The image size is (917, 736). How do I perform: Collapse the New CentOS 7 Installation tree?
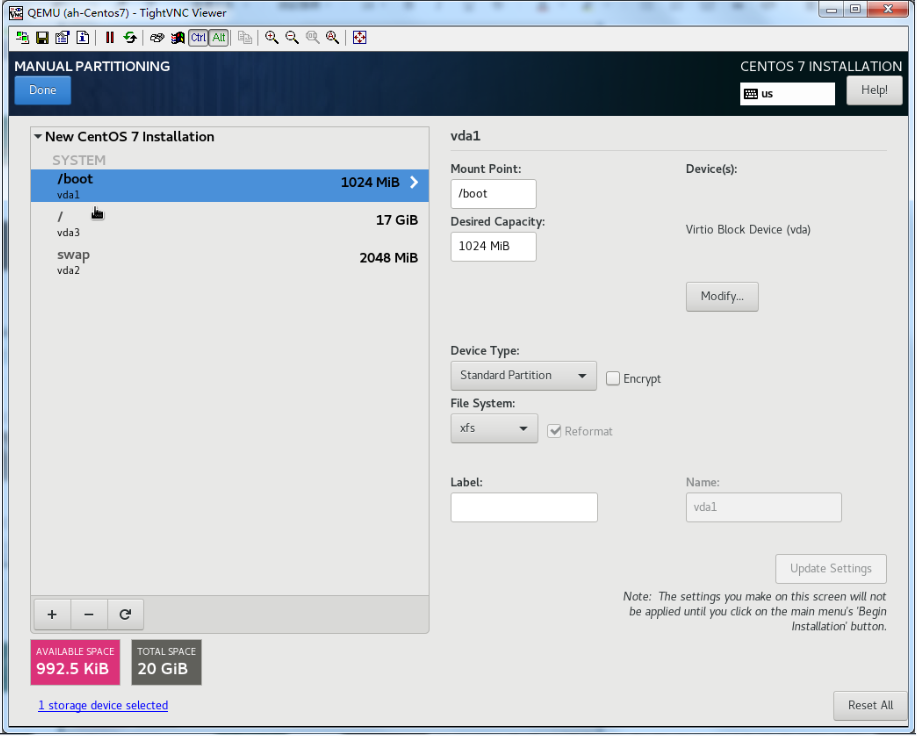[x=38, y=137]
